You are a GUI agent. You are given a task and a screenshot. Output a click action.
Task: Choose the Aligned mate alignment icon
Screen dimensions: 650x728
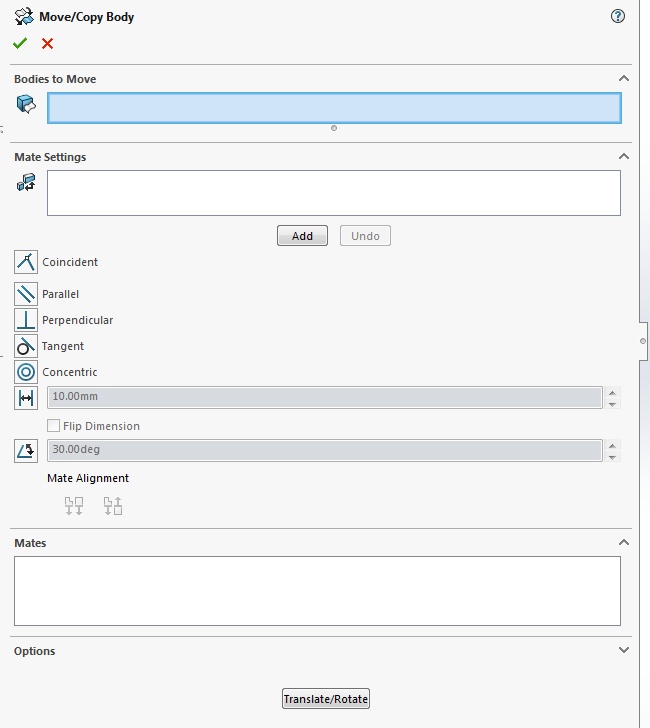[74, 506]
